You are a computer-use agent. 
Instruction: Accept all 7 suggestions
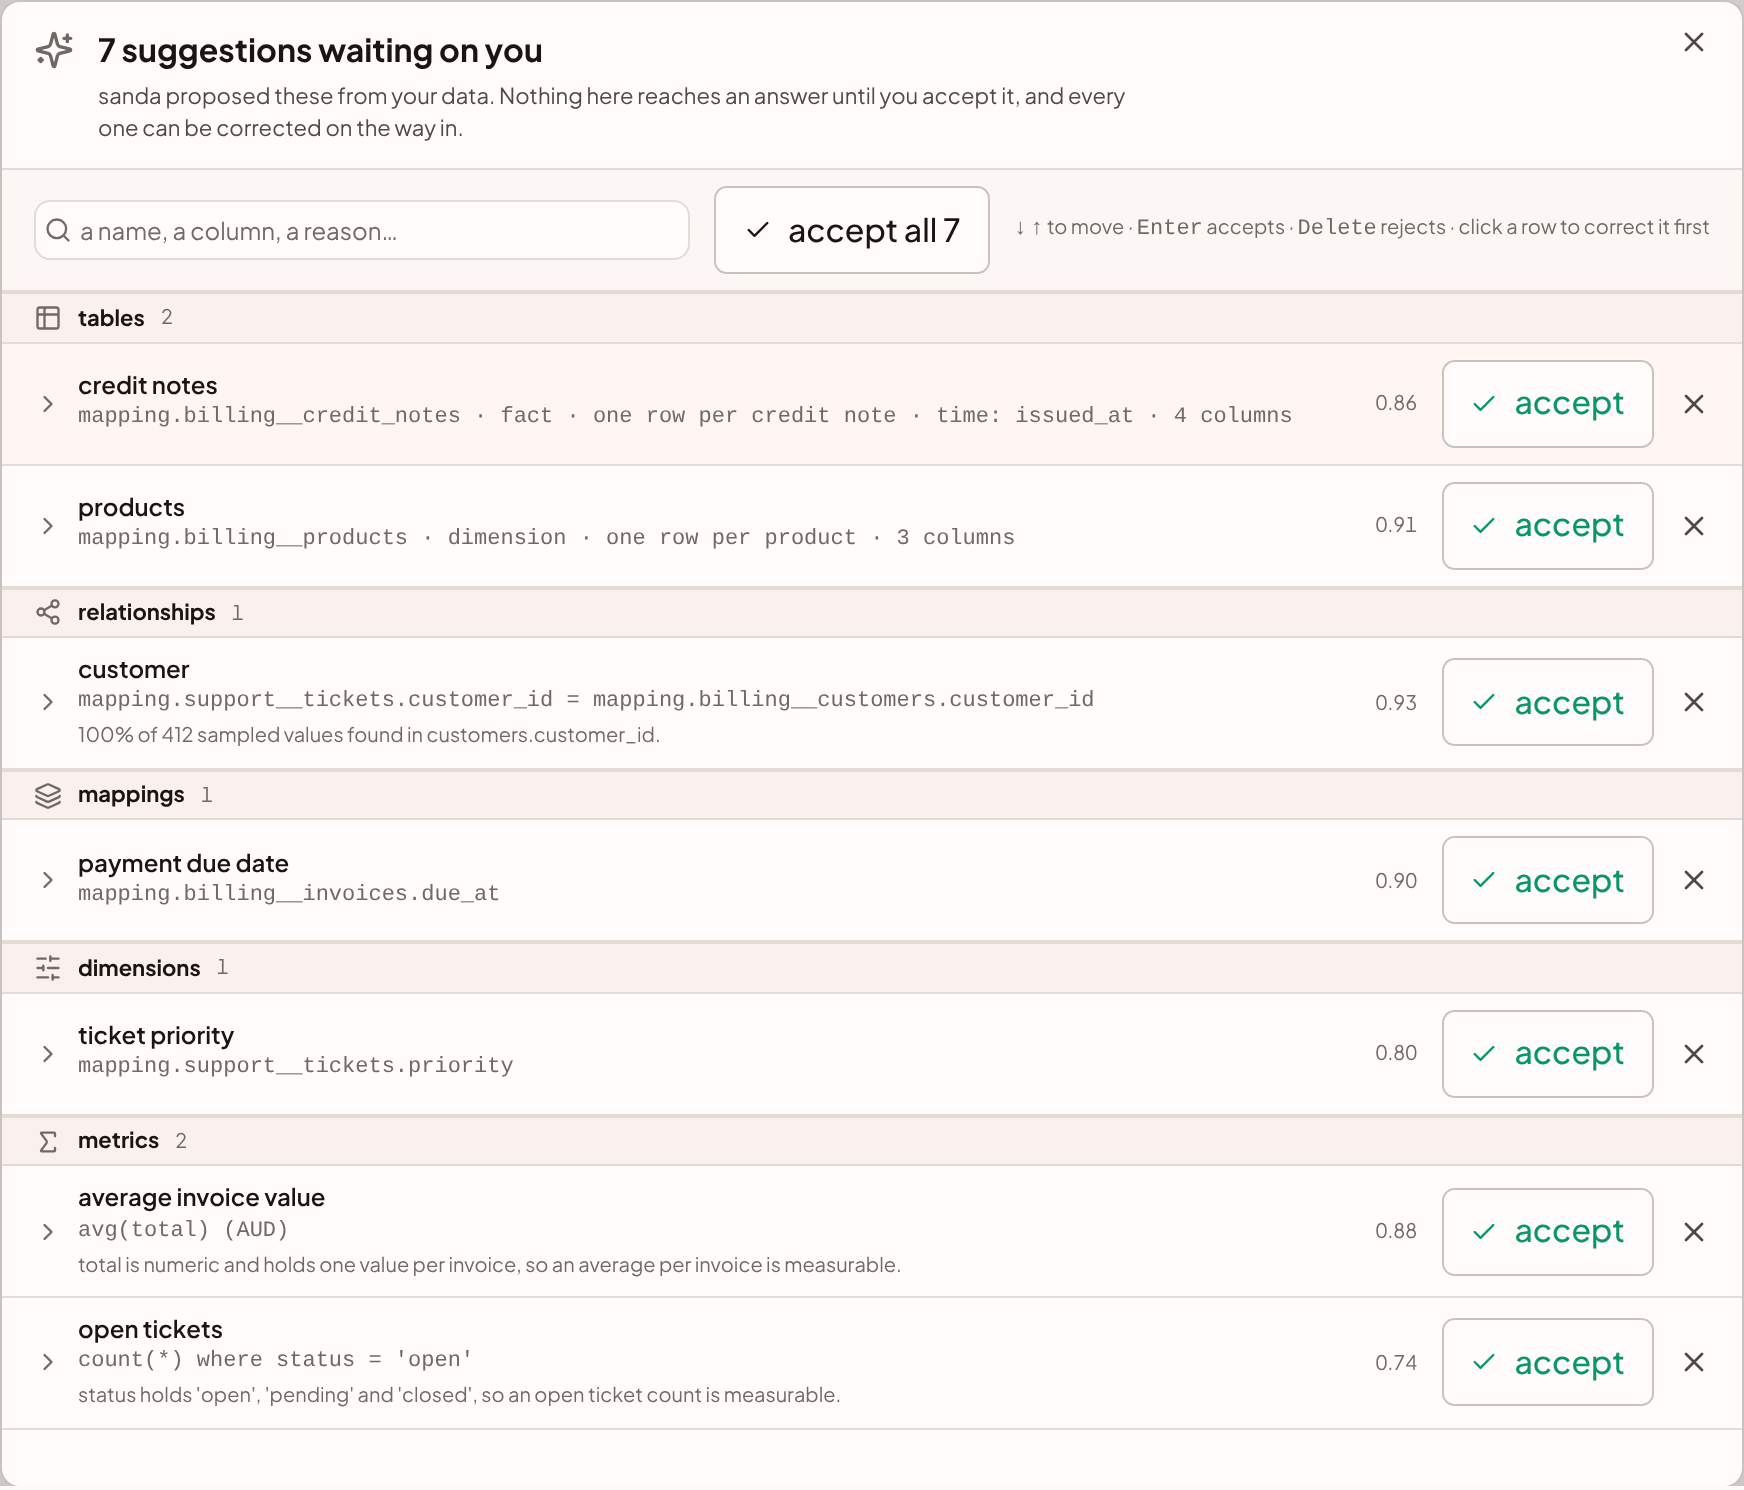(x=852, y=230)
